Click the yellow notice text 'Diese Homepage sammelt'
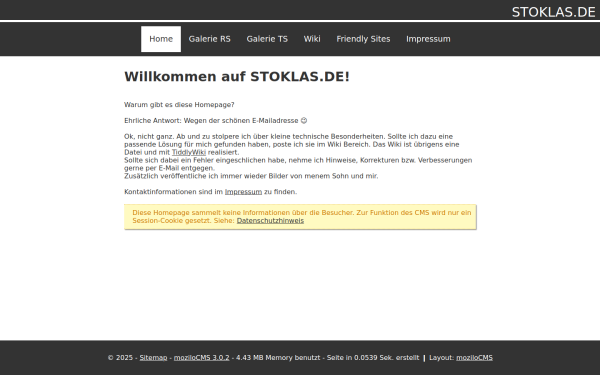 coord(177,213)
